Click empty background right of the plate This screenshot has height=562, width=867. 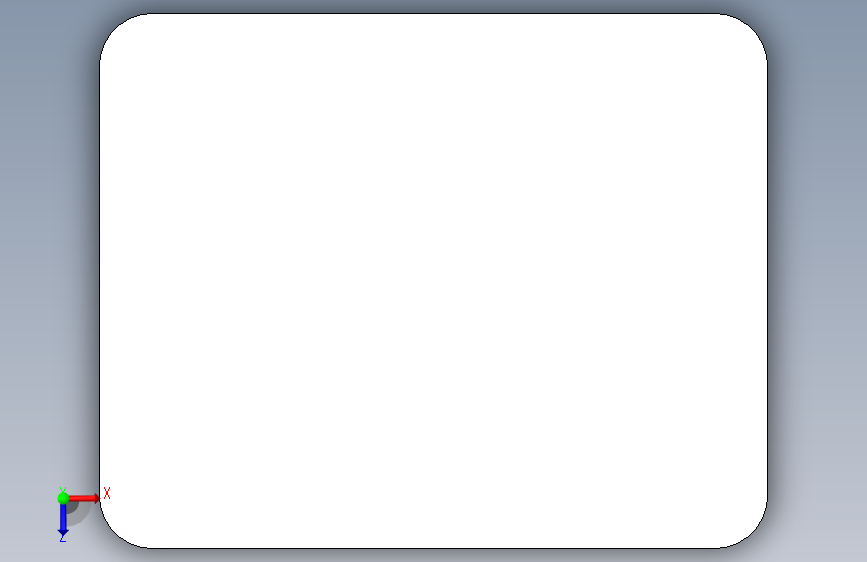(818, 281)
